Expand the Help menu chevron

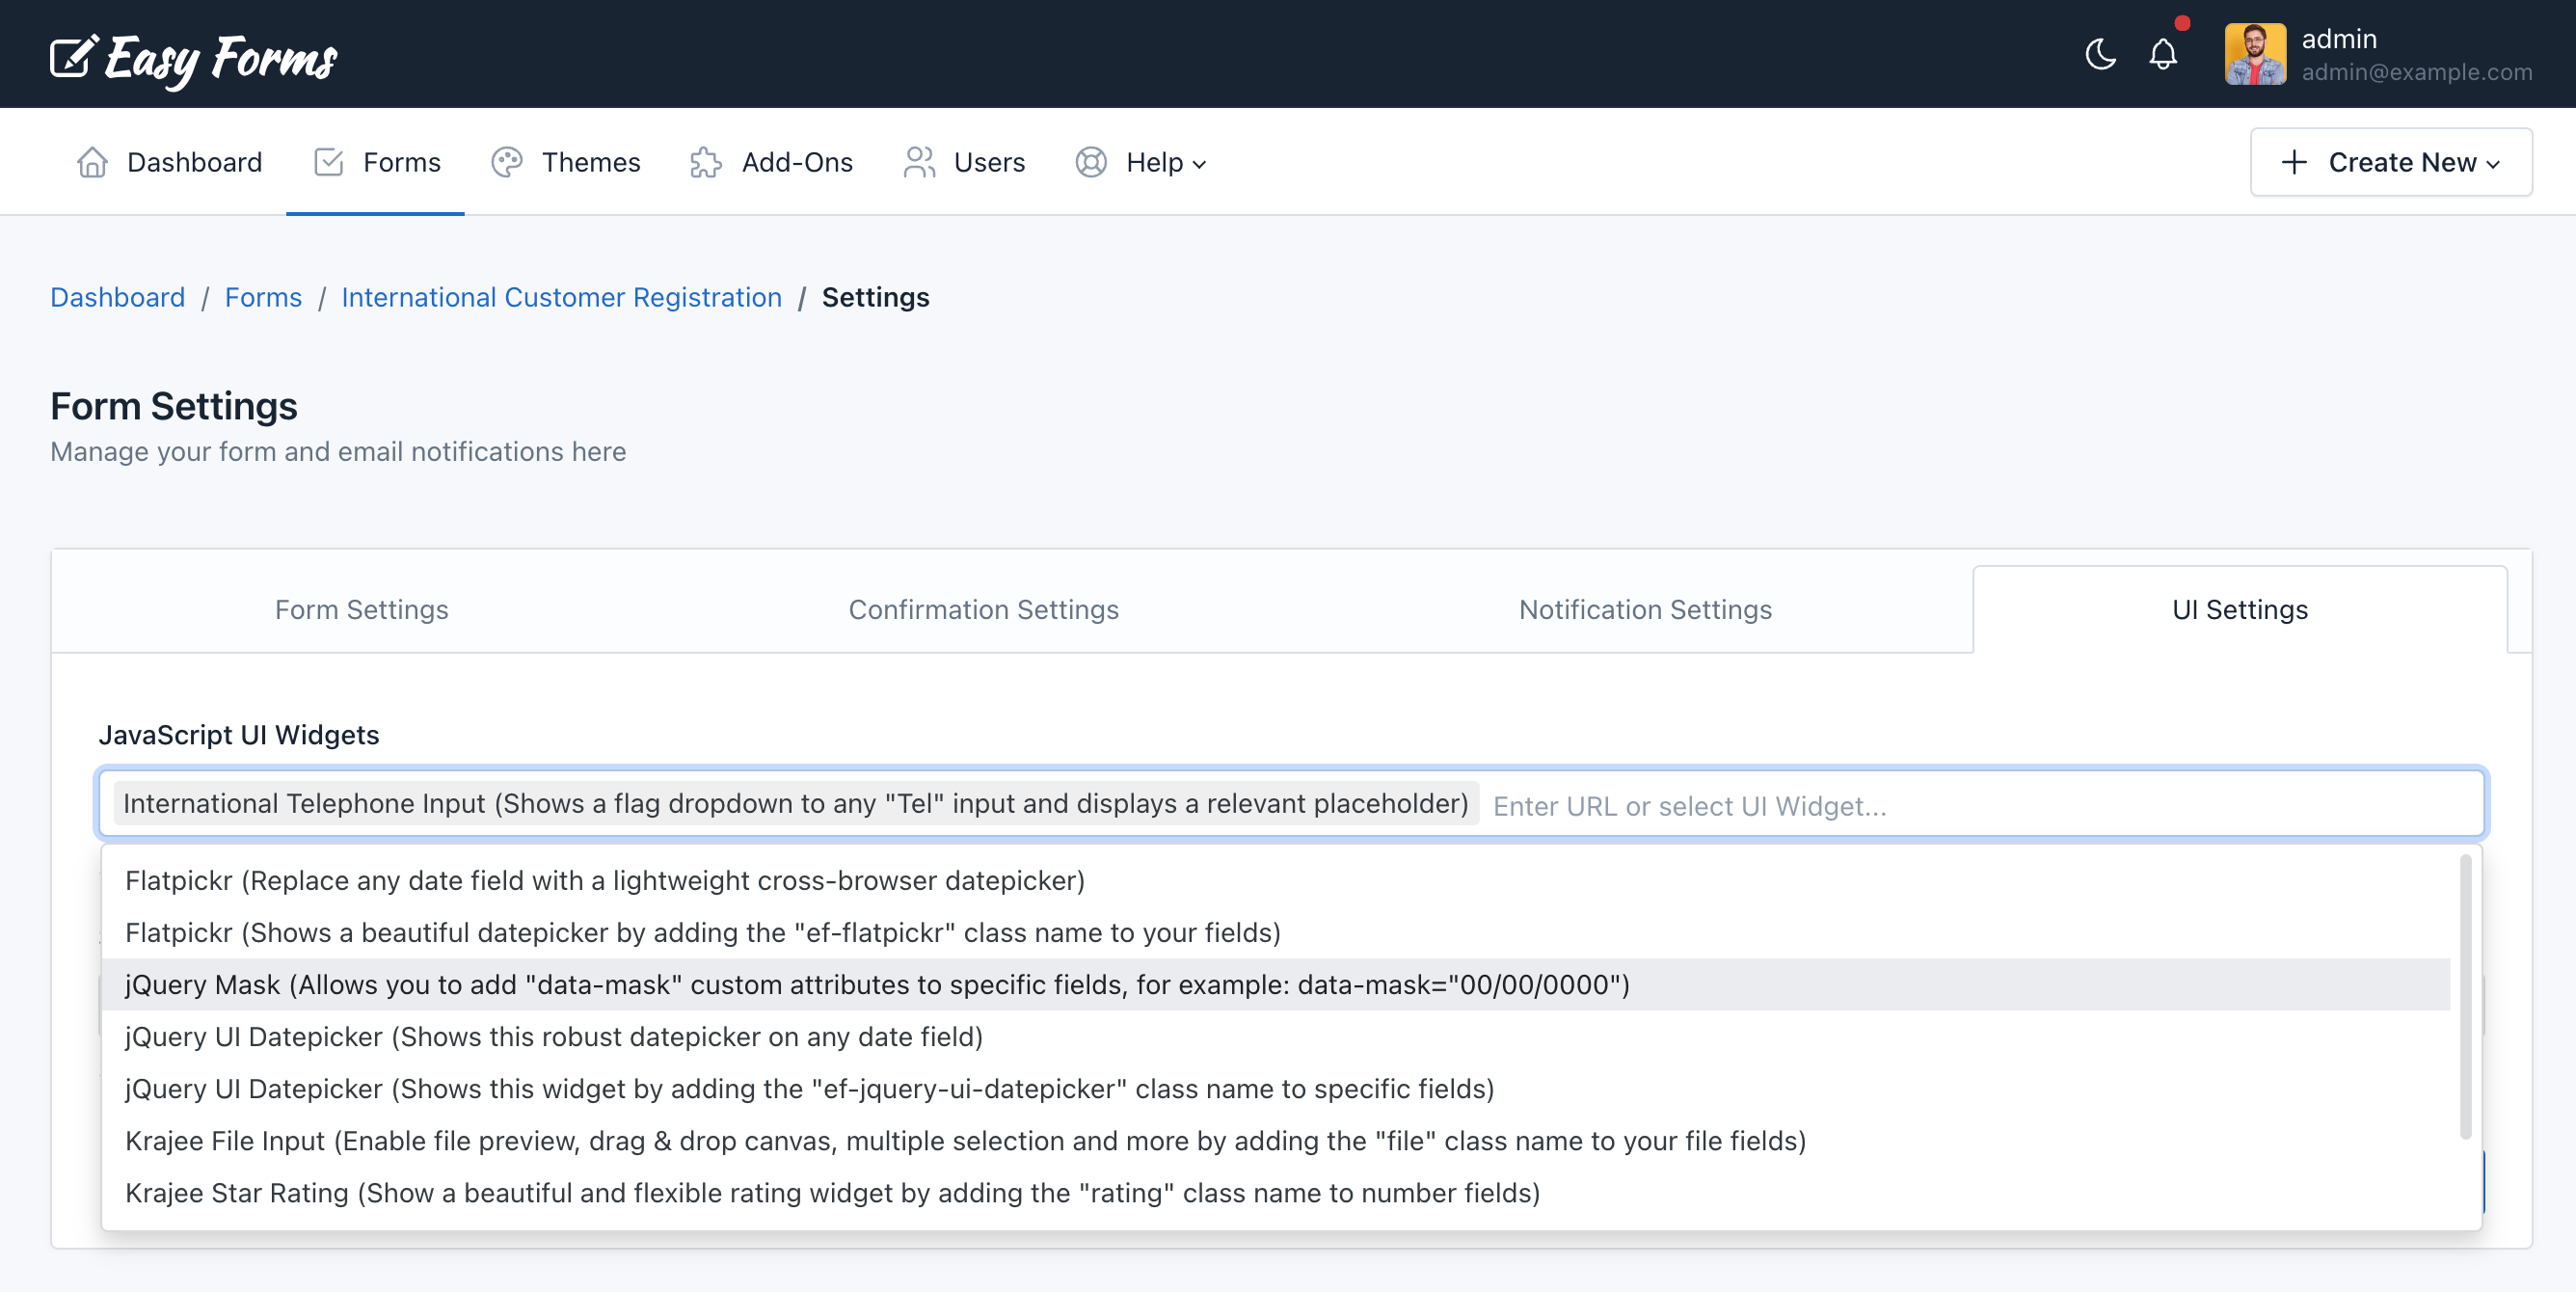point(1199,165)
